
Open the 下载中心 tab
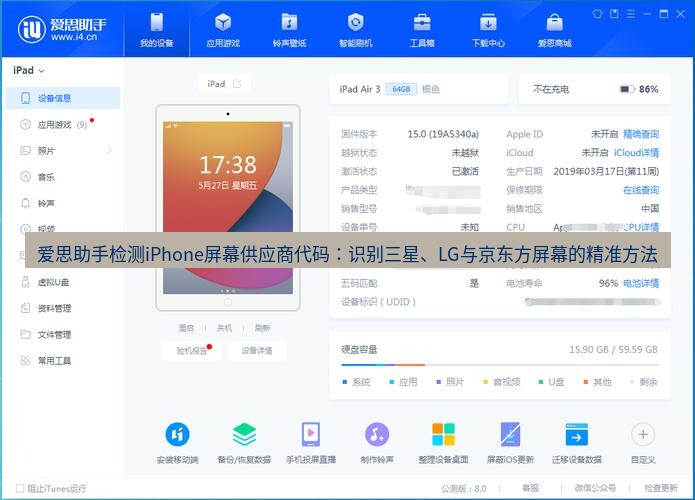[488, 29]
